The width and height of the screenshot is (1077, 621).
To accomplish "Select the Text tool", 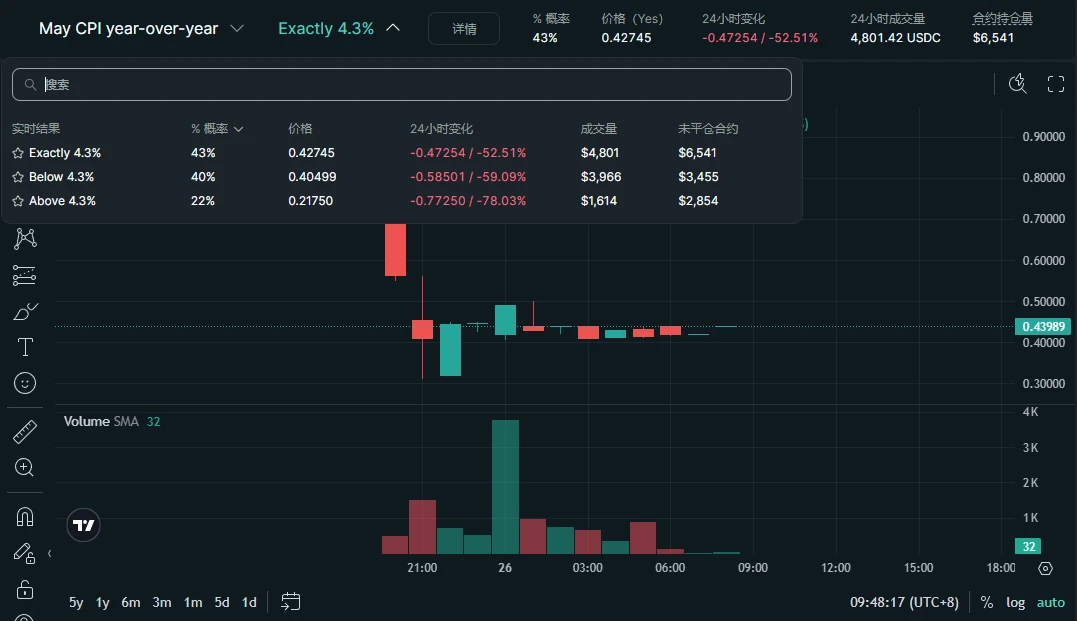I will point(25,347).
